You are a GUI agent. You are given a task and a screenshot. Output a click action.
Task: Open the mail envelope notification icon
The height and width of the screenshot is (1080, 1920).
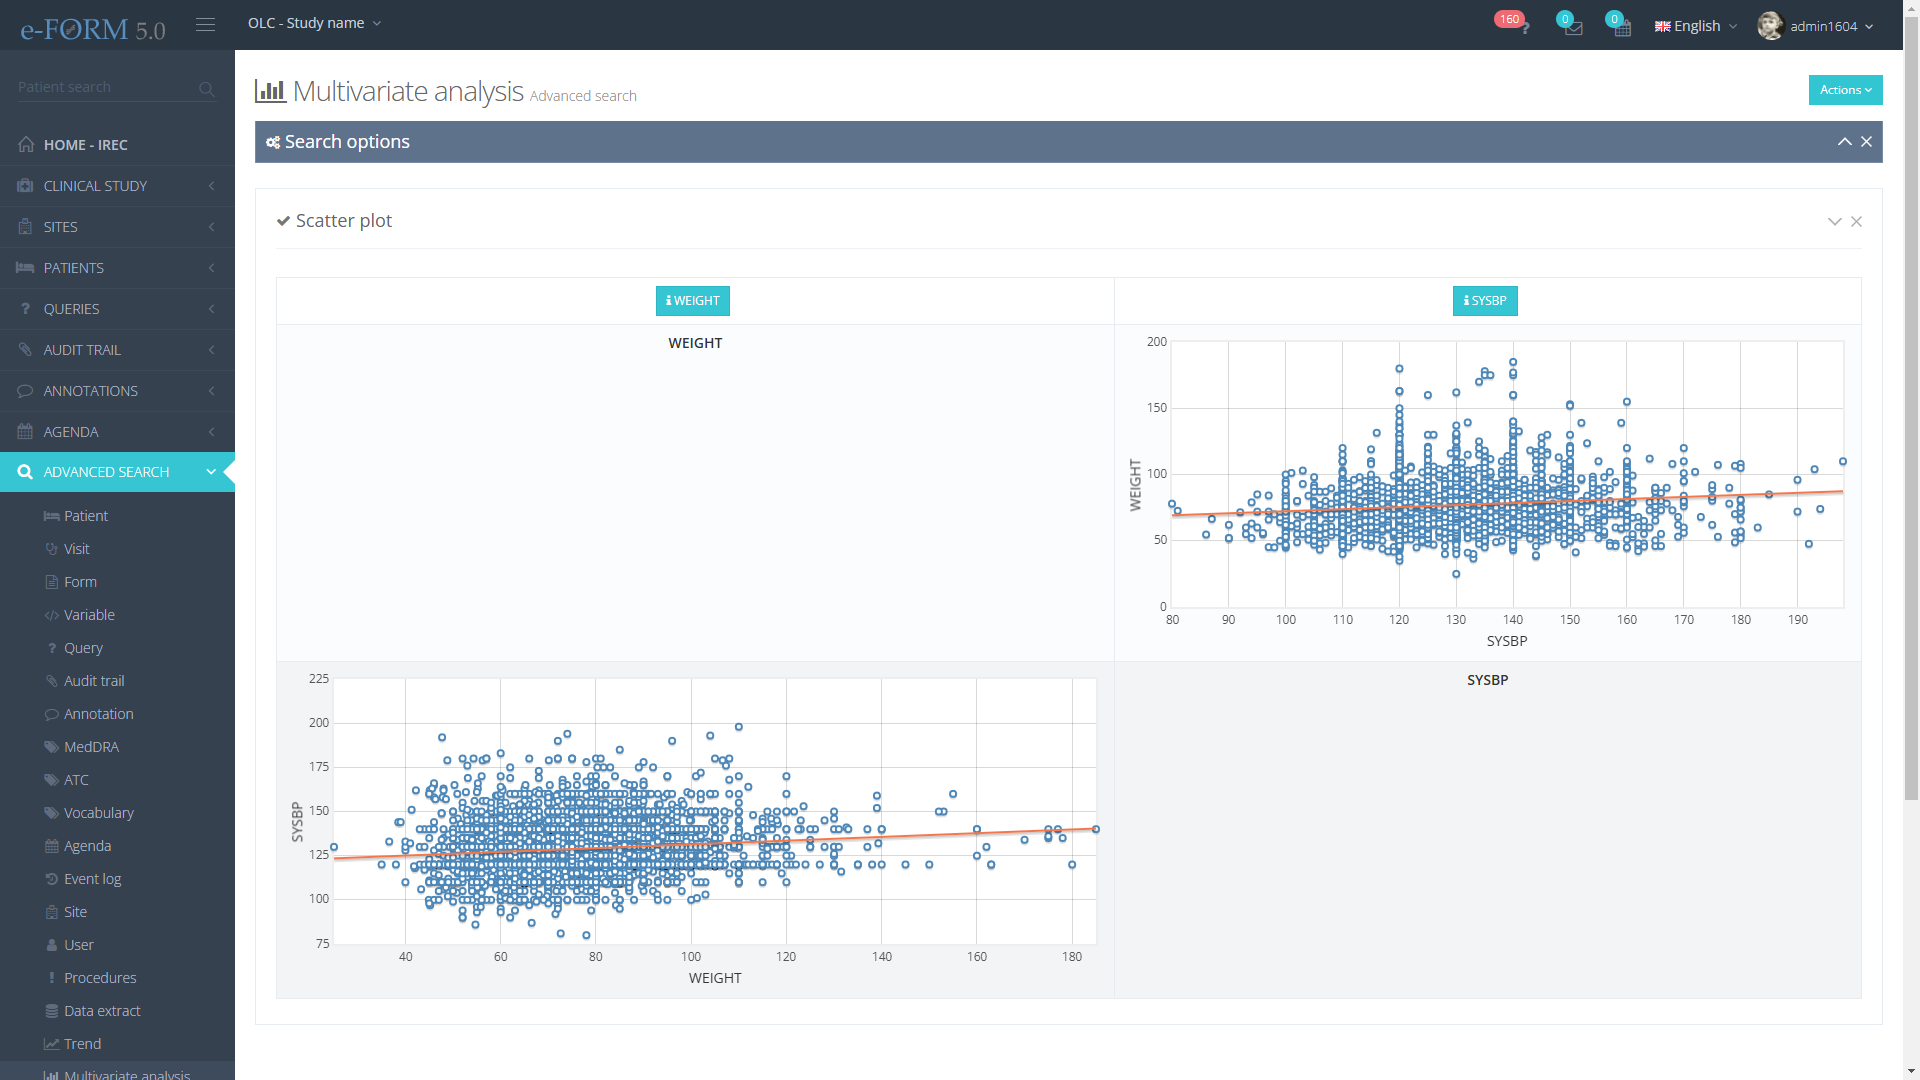pyautogui.click(x=1573, y=27)
